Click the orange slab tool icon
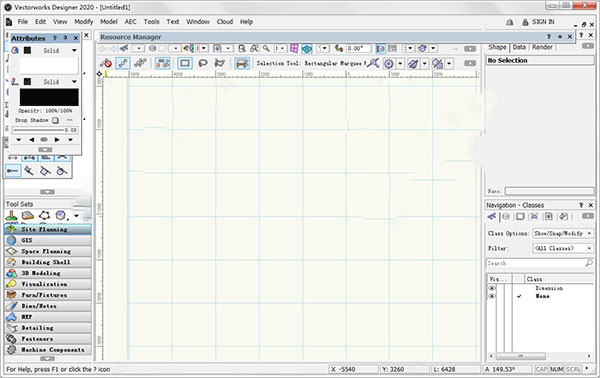This screenshot has width=600, height=378. (x=28, y=215)
